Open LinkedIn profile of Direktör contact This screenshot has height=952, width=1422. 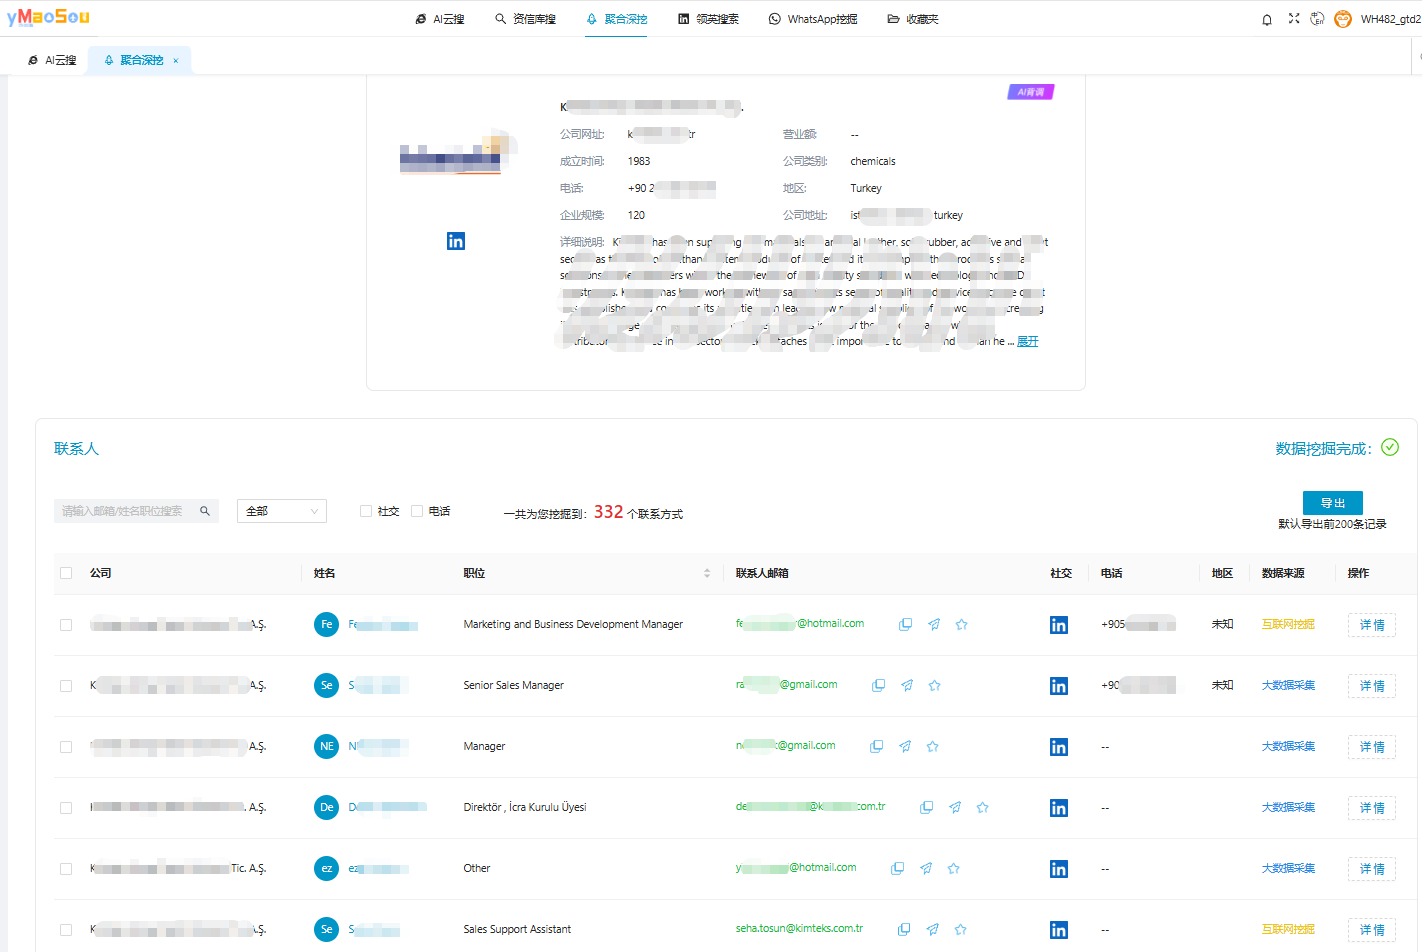[x=1059, y=808]
